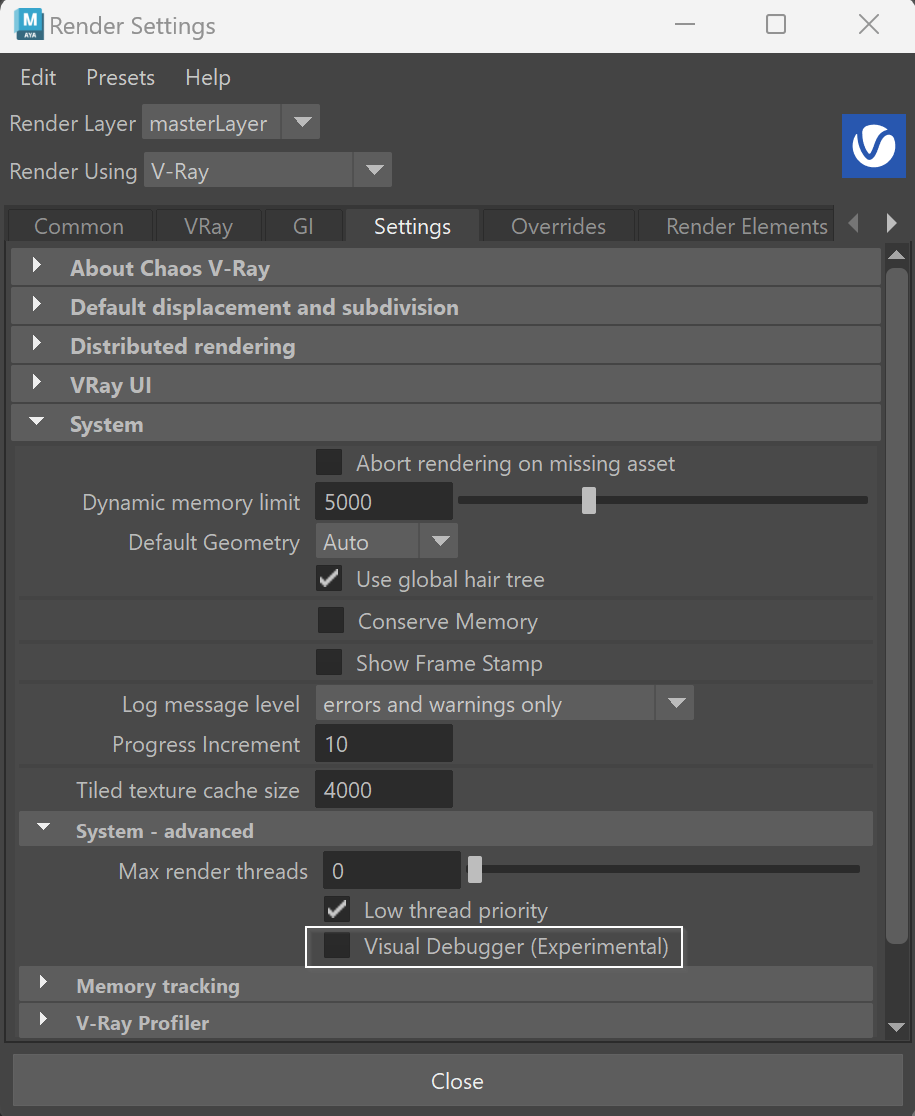This screenshot has width=915, height=1116.
Task: Uncheck Low thread priority
Action: coord(337,909)
